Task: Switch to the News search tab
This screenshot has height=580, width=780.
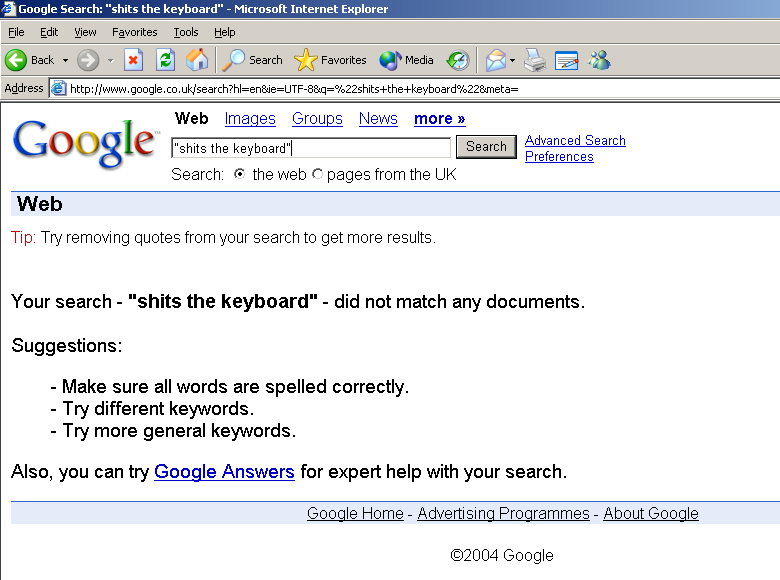Action: [x=378, y=118]
